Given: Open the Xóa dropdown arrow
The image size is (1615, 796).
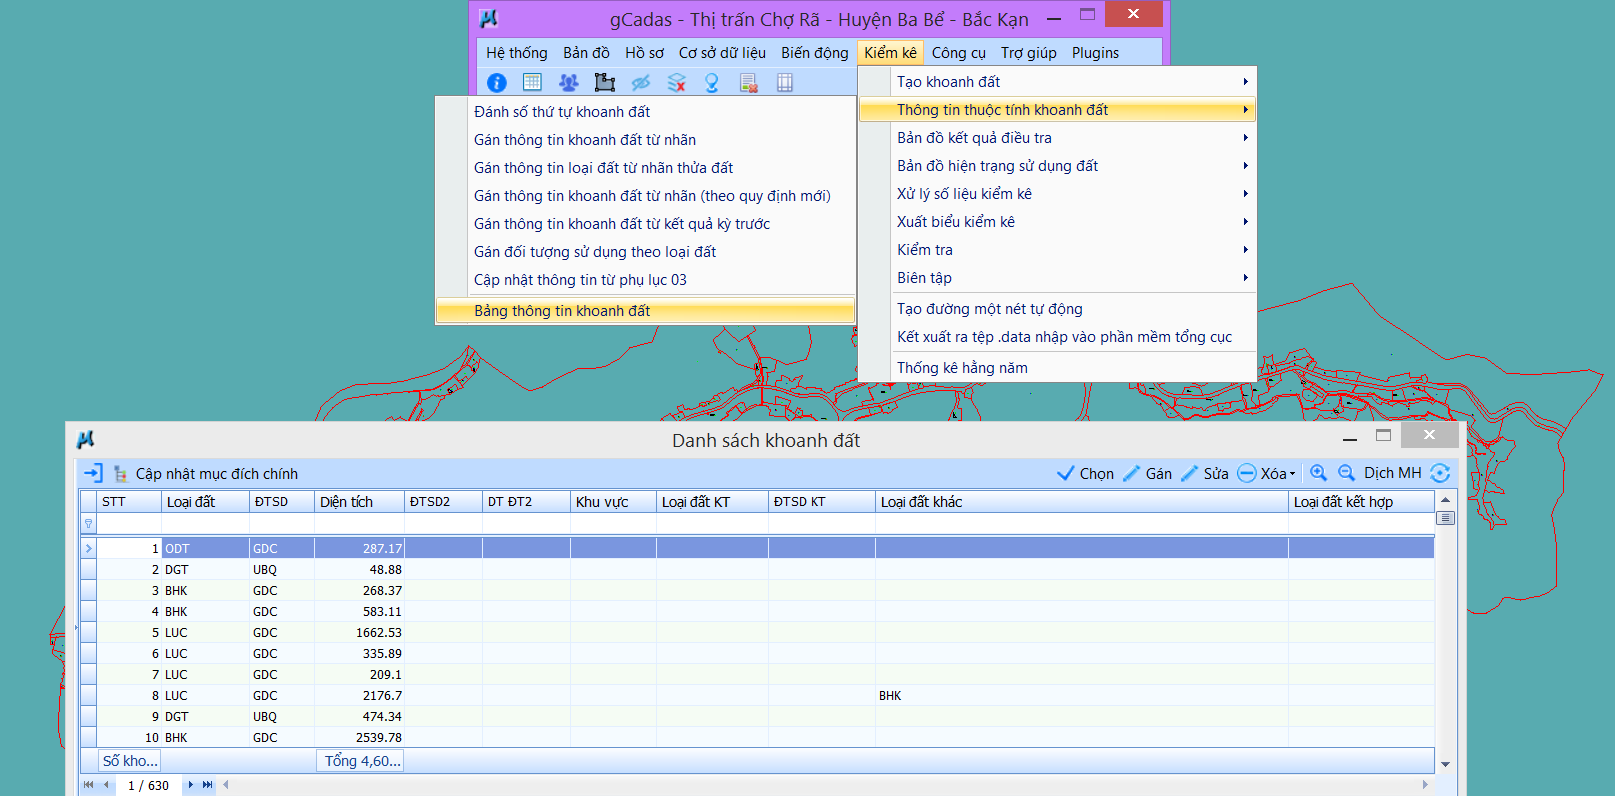Looking at the screenshot, I should click(1292, 474).
